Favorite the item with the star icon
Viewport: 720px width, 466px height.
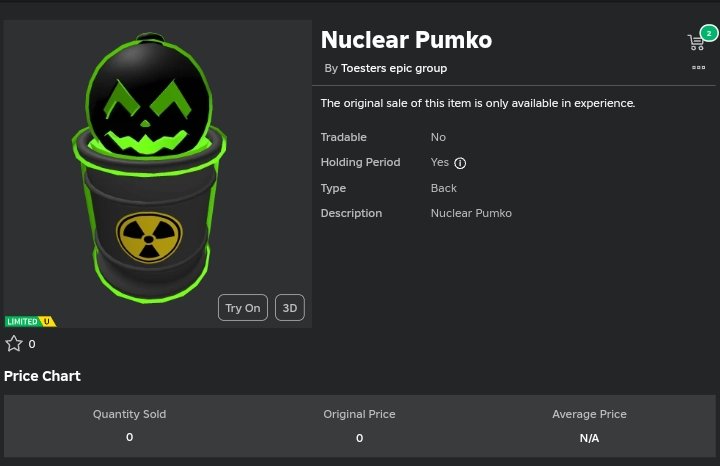pyautogui.click(x=14, y=343)
